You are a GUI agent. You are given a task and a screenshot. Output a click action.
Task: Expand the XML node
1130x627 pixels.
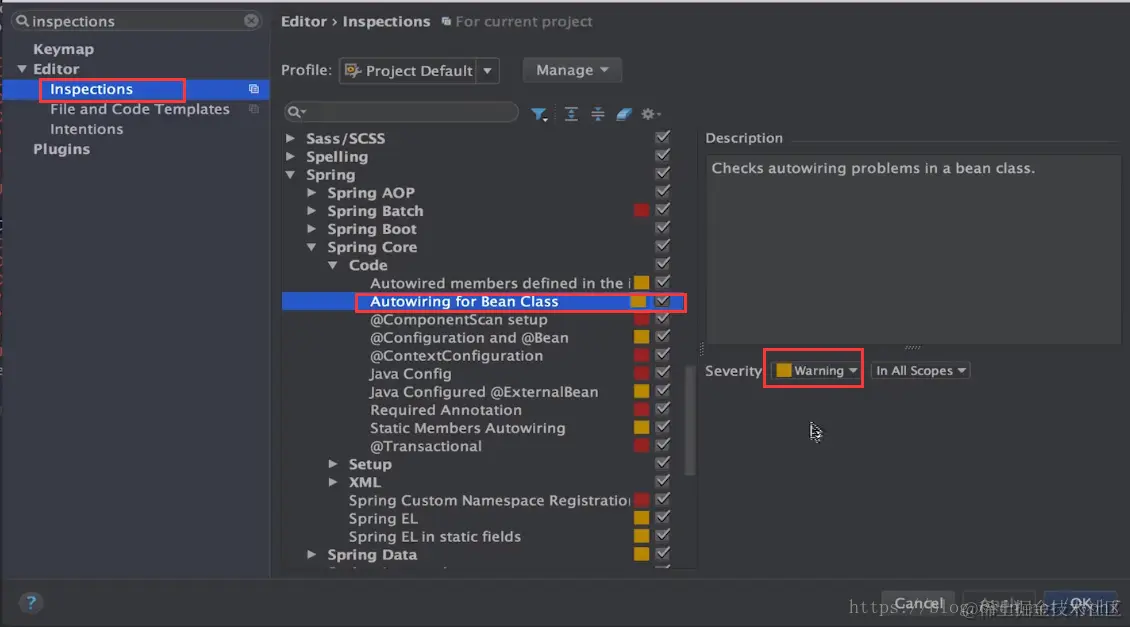333,481
